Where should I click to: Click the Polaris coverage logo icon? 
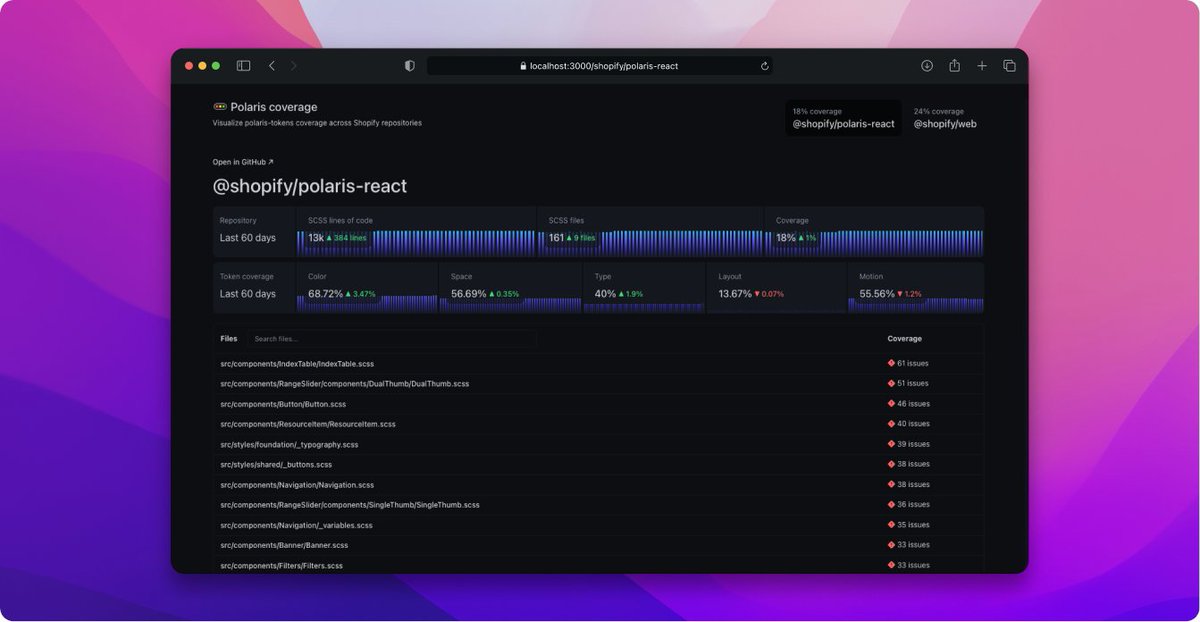[x=220, y=107]
